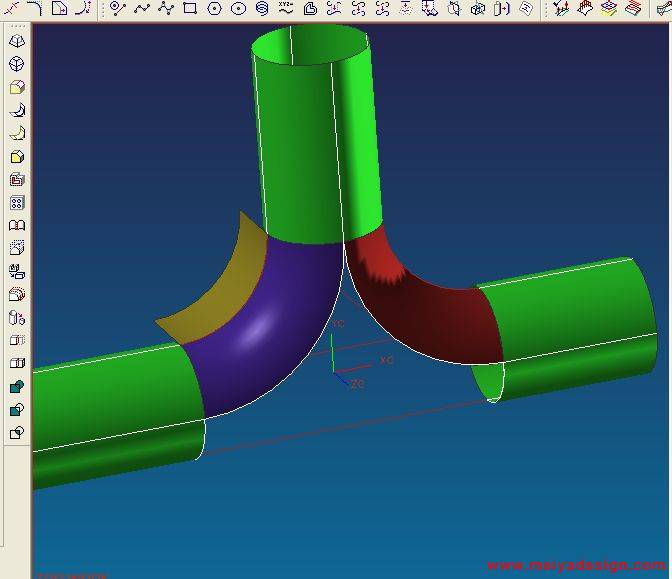Click the Basic Line tool icon
The height and width of the screenshot is (579, 672).
(x=13, y=9)
